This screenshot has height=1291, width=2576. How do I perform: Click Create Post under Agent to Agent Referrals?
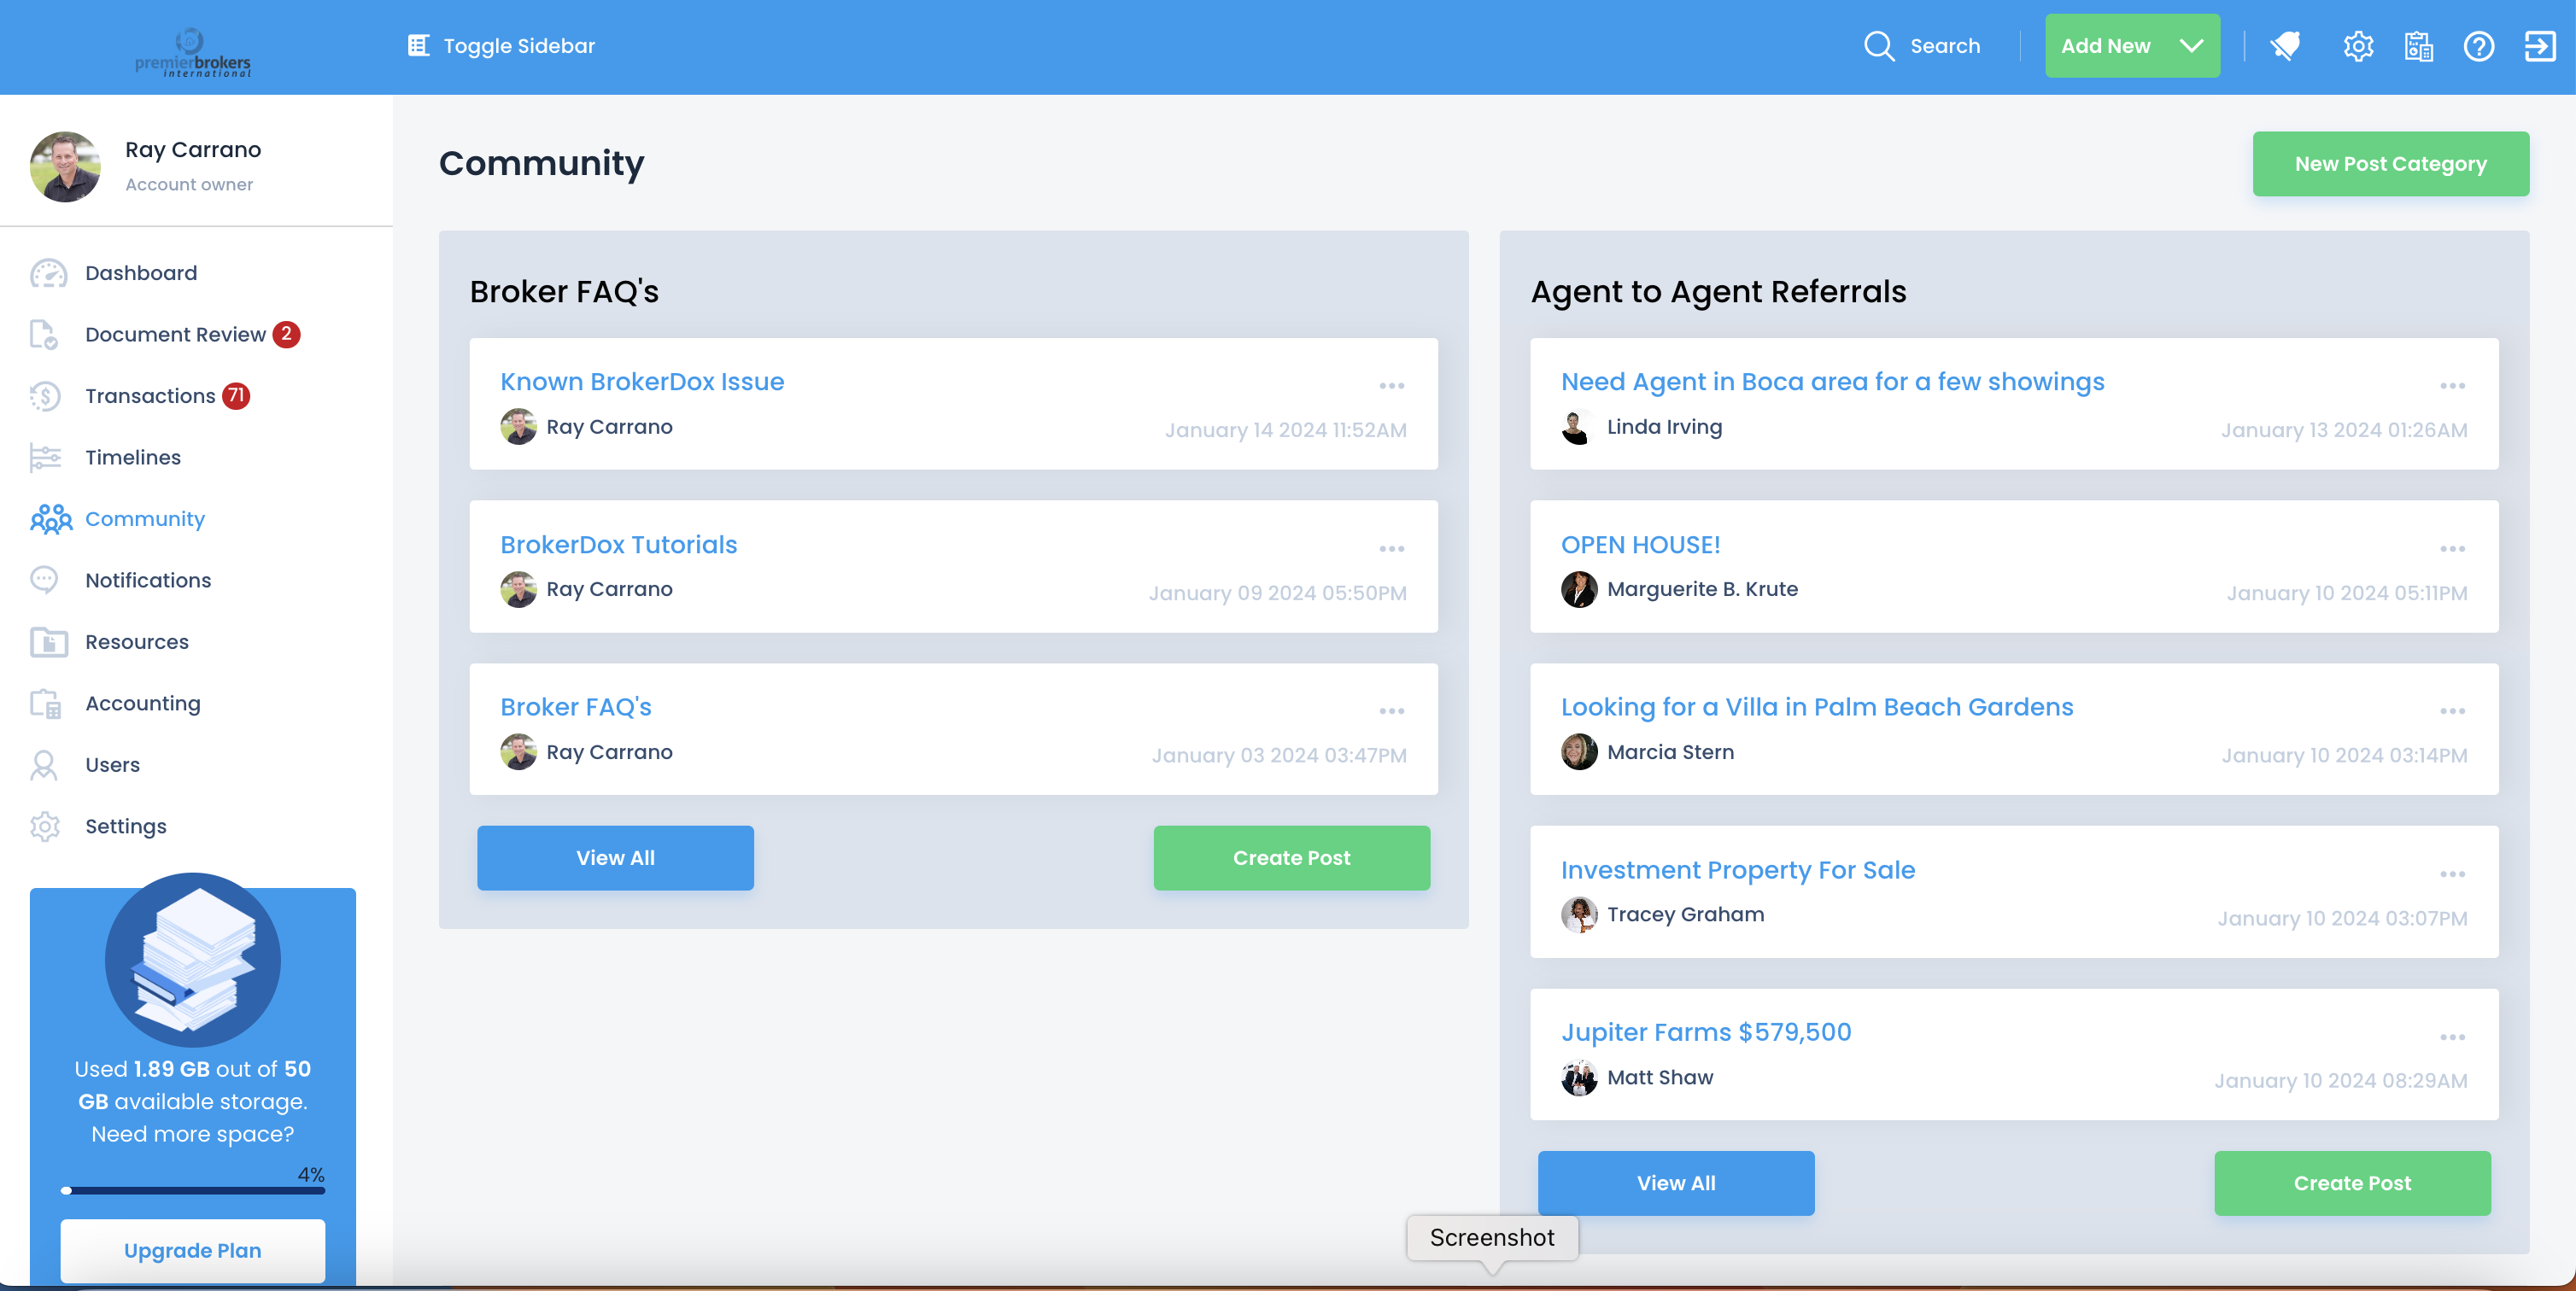coord(2352,1183)
